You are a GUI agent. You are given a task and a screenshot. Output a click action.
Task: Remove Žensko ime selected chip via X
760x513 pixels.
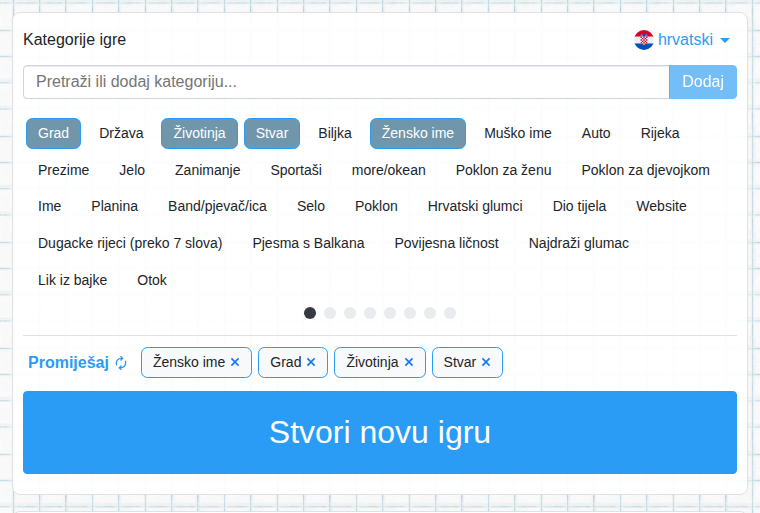point(235,362)
